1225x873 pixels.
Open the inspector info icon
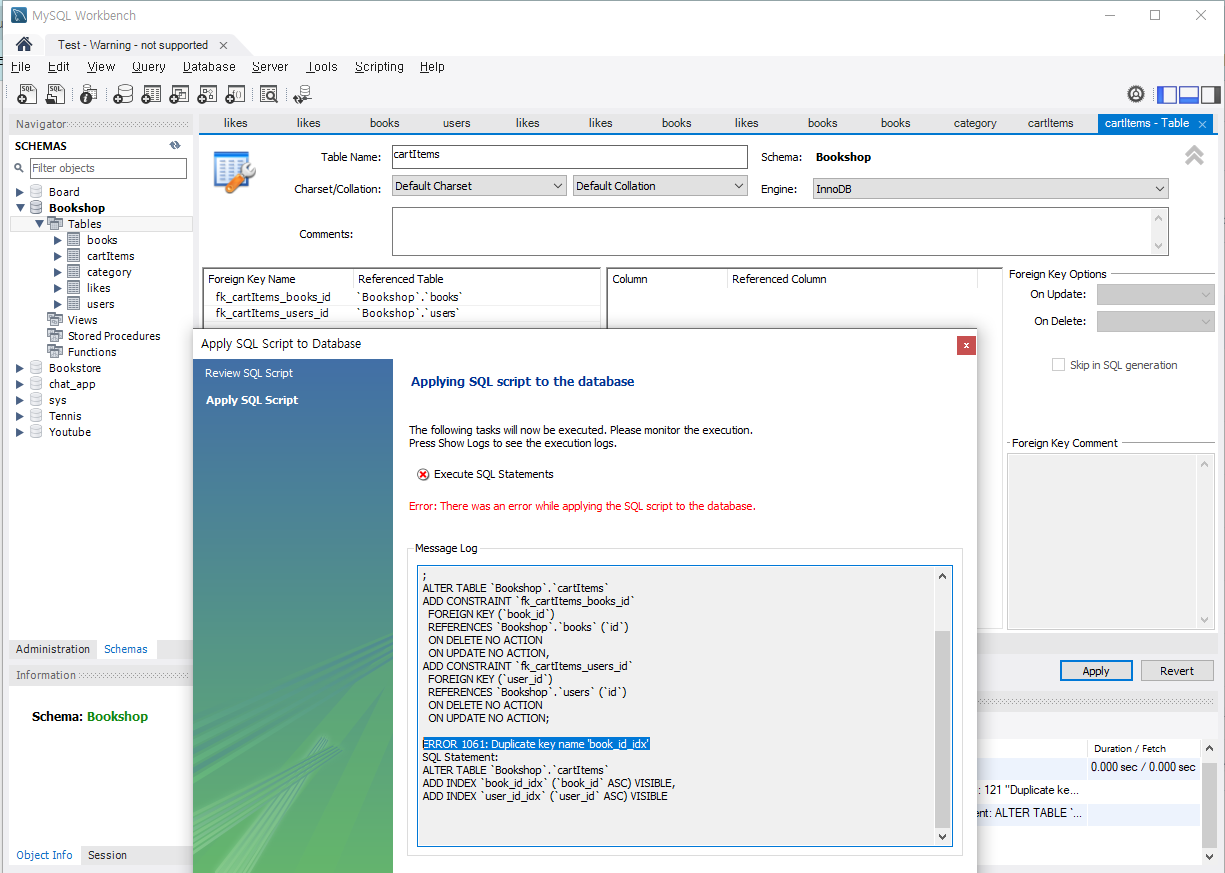click(89, 94)
